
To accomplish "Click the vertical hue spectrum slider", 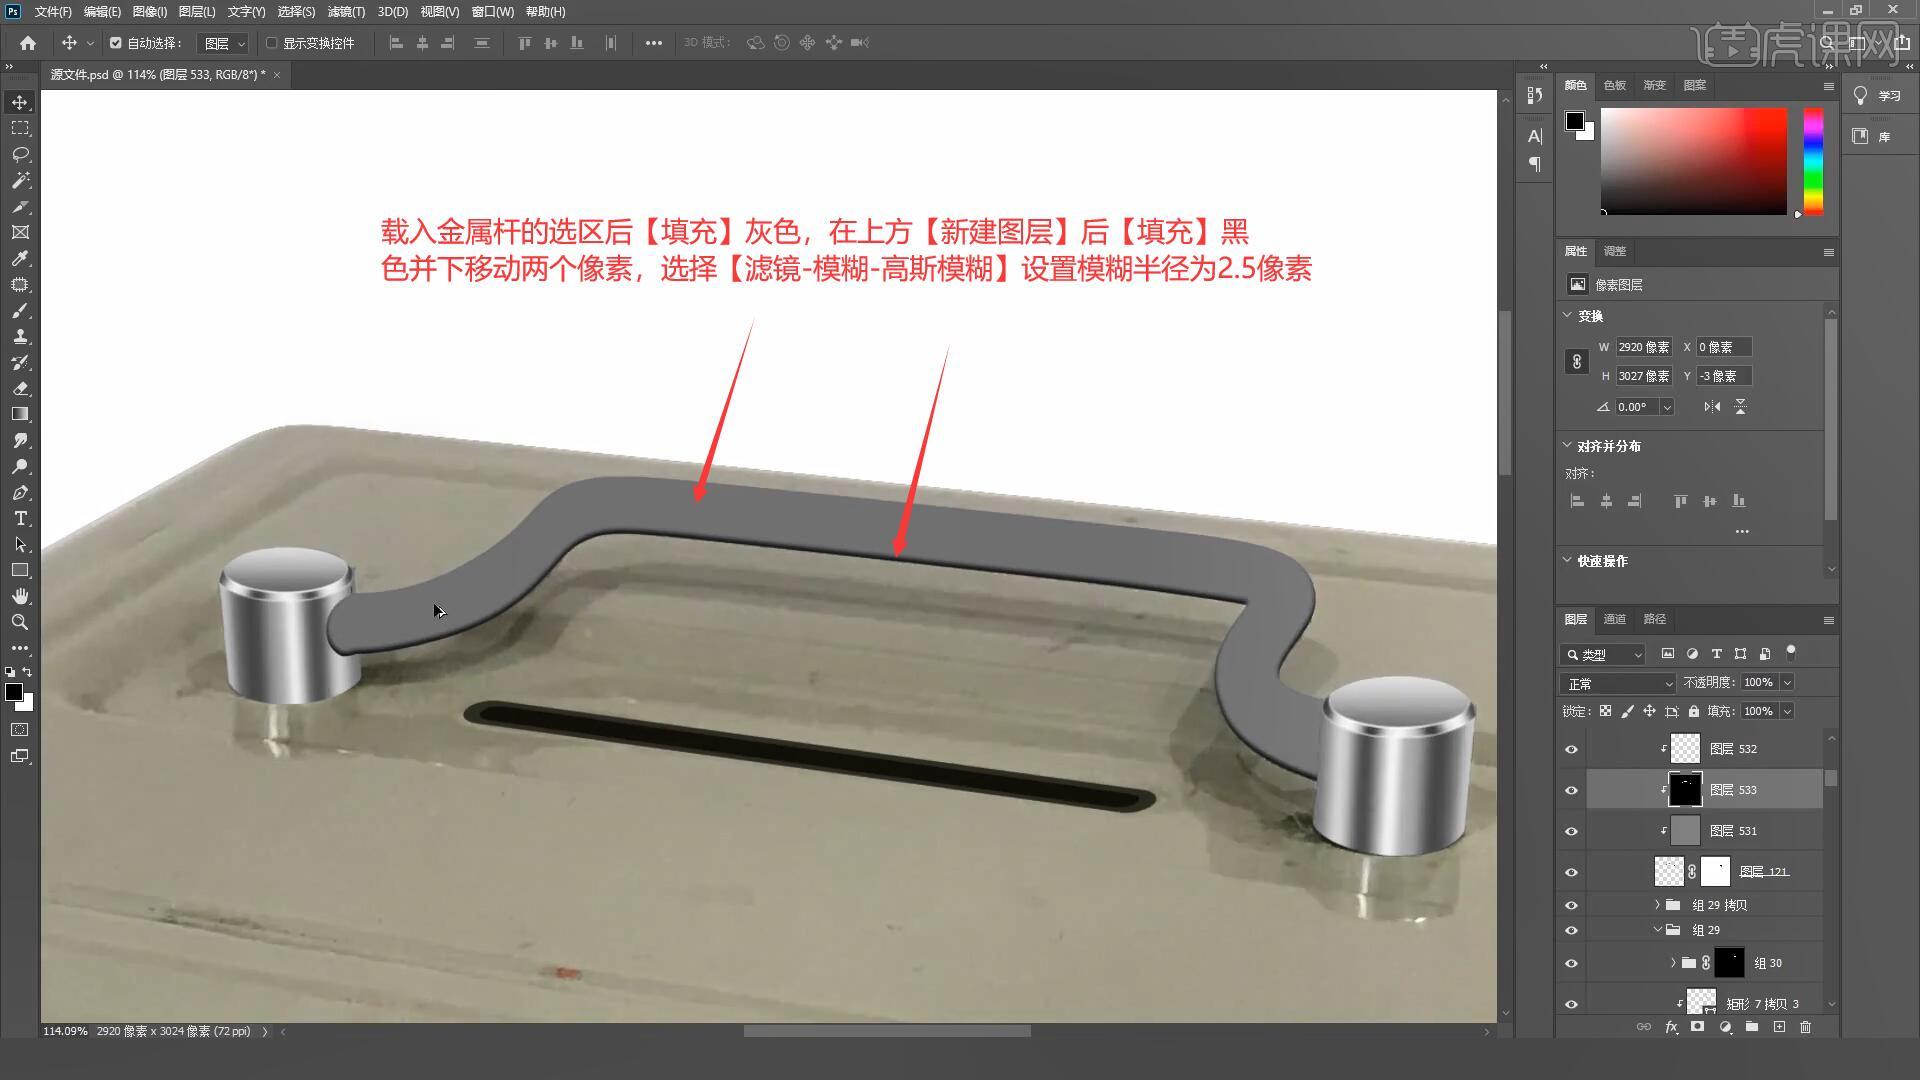I will click(x=1813, y=161).
